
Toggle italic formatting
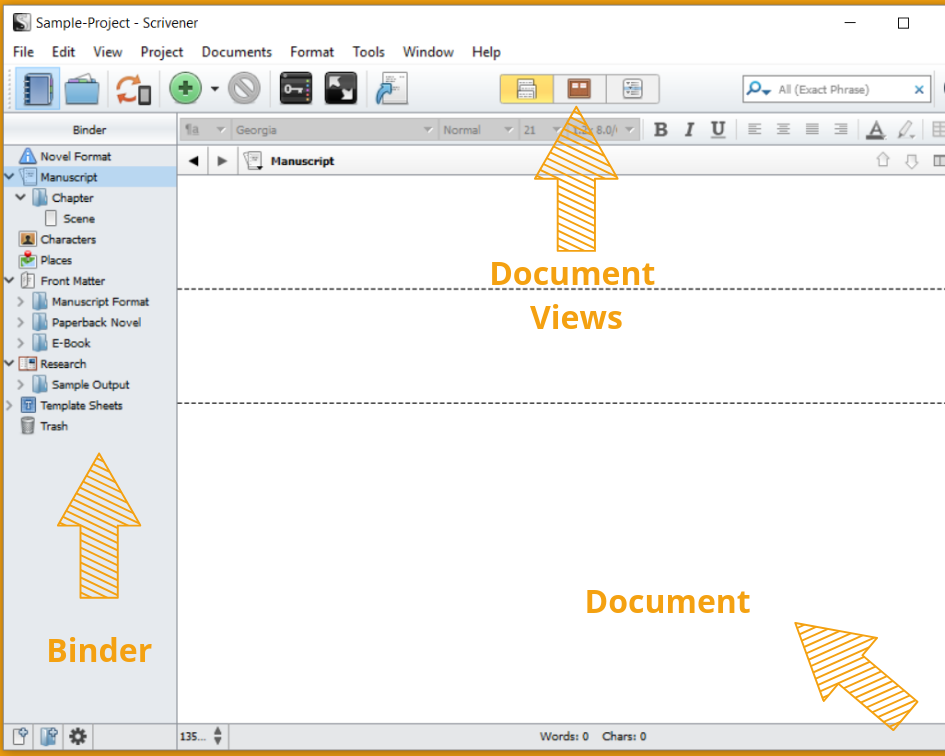[689, 130]
